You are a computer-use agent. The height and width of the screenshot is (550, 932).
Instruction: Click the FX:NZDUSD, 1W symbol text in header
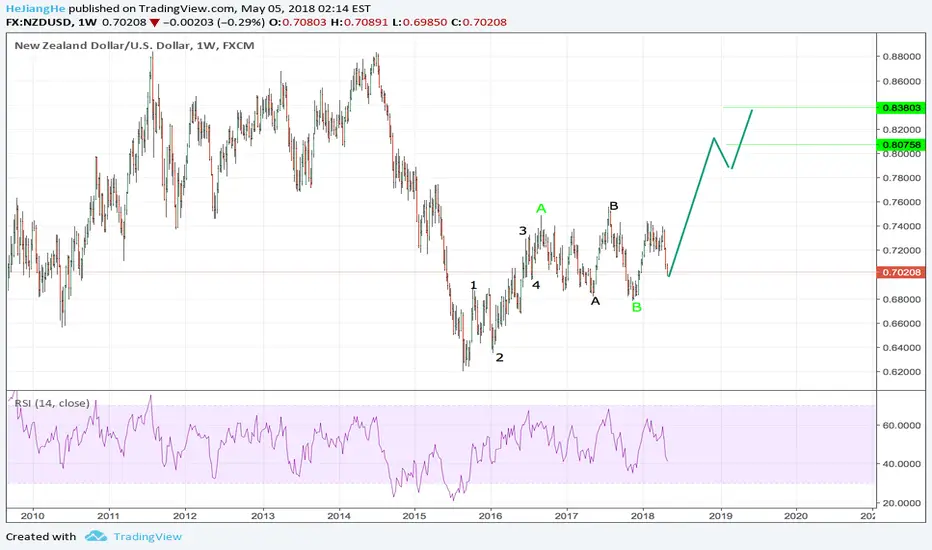(51, 22)
